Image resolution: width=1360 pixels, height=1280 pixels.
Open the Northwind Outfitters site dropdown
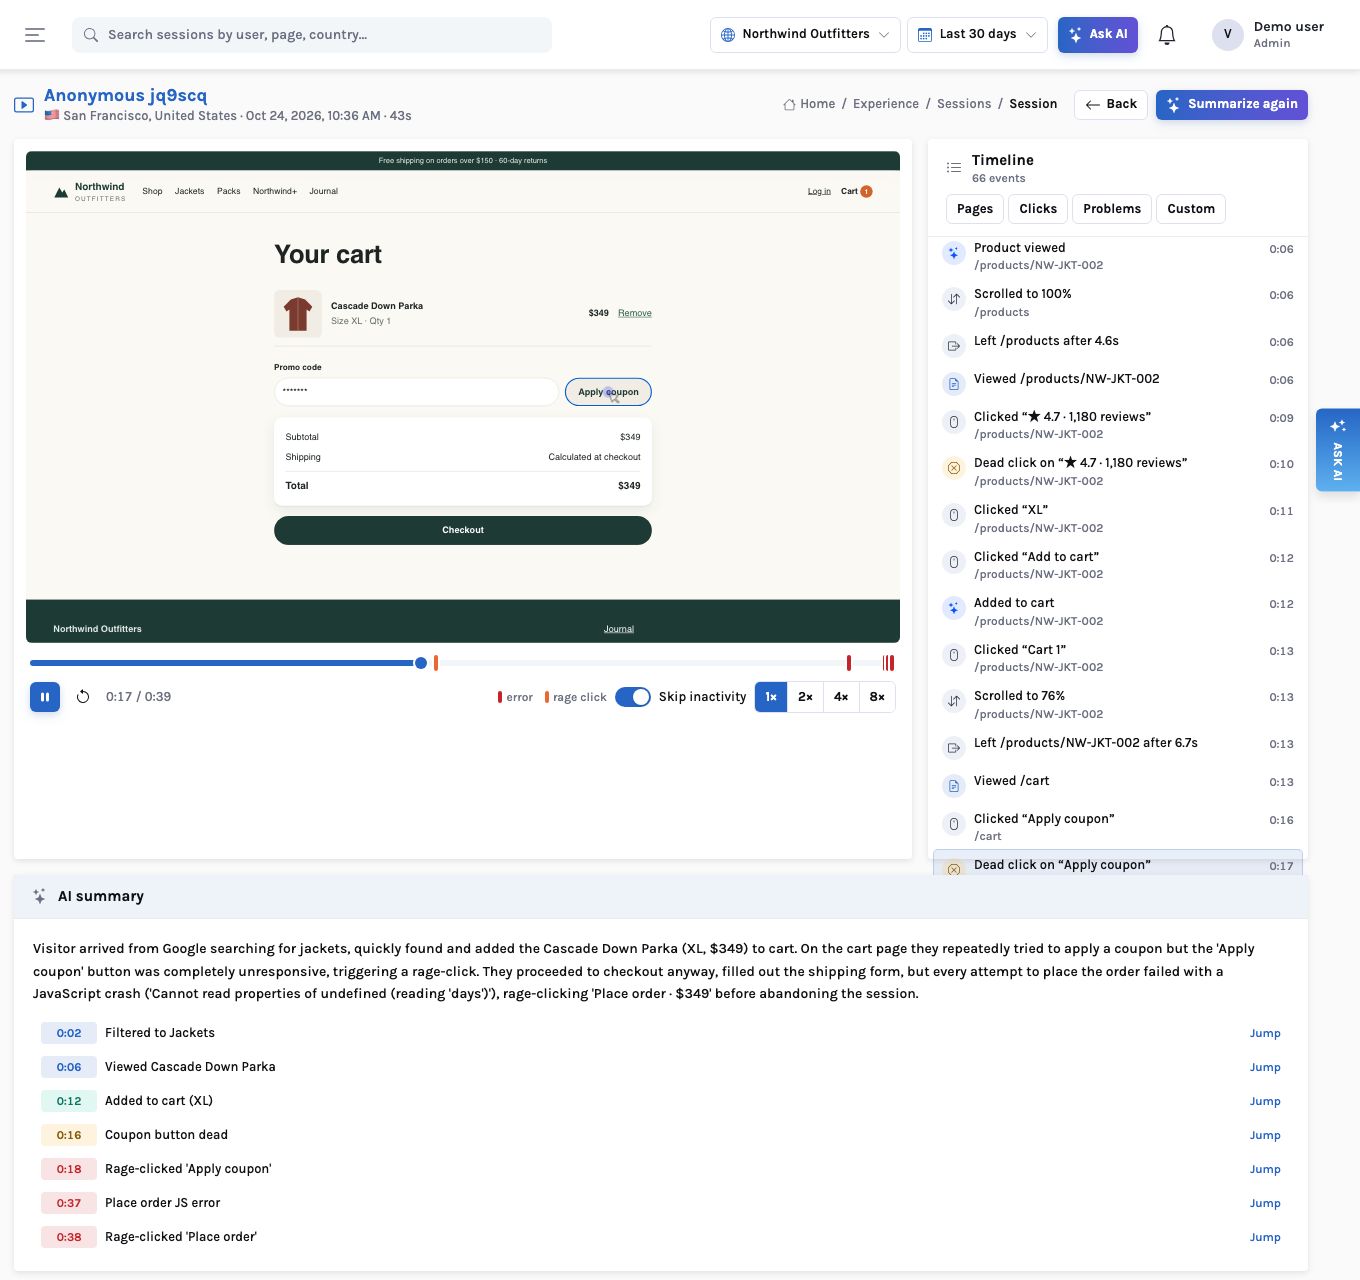point(805,35)
